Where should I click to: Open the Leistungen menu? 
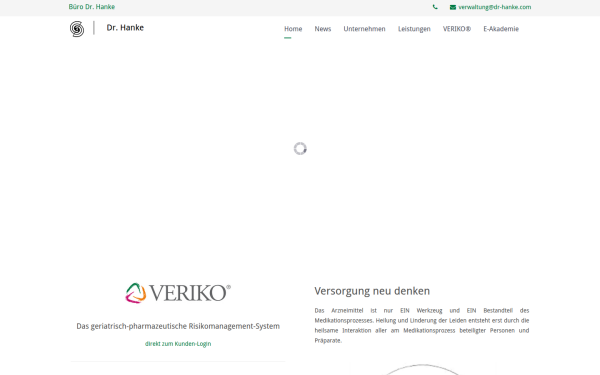click(x=414, y=29)
